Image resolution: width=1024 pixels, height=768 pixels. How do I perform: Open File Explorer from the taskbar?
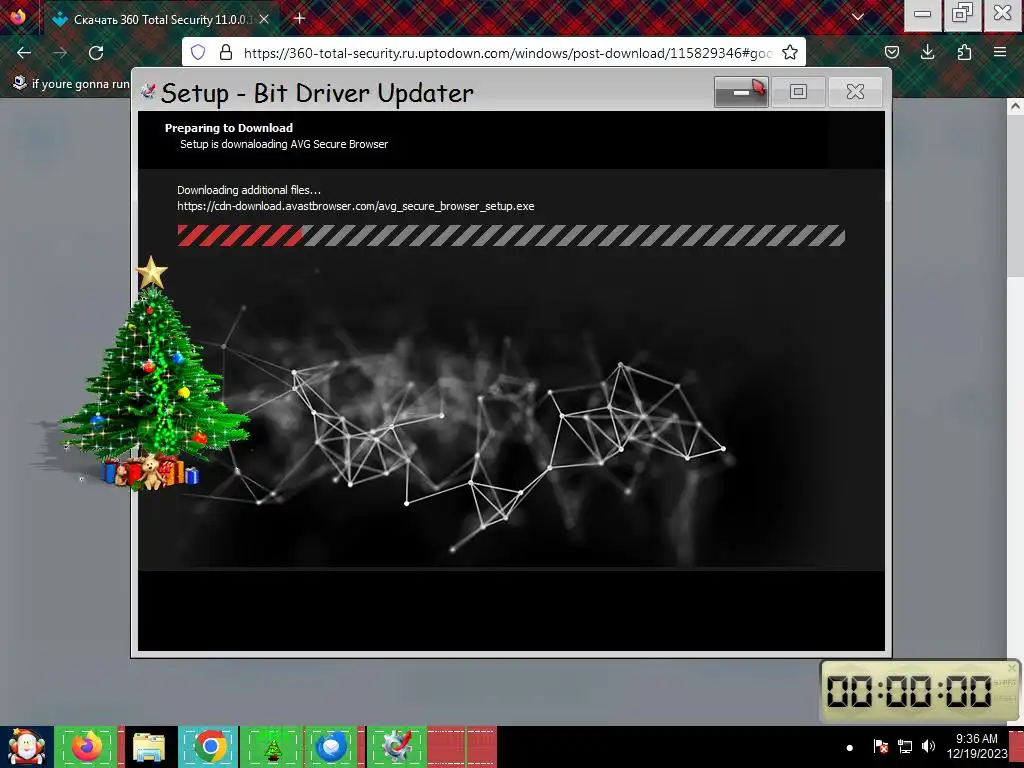pyautogui.click(x=149, y=747)
